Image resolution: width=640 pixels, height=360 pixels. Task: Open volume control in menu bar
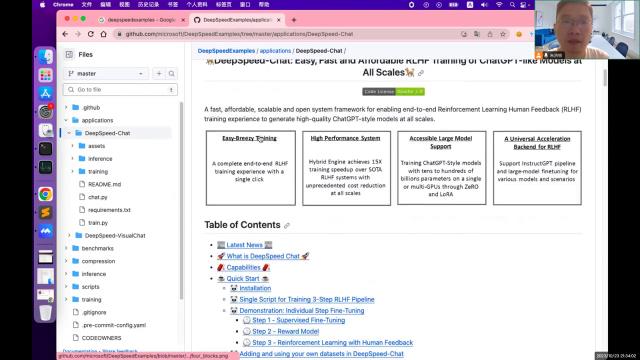point(484,5)
